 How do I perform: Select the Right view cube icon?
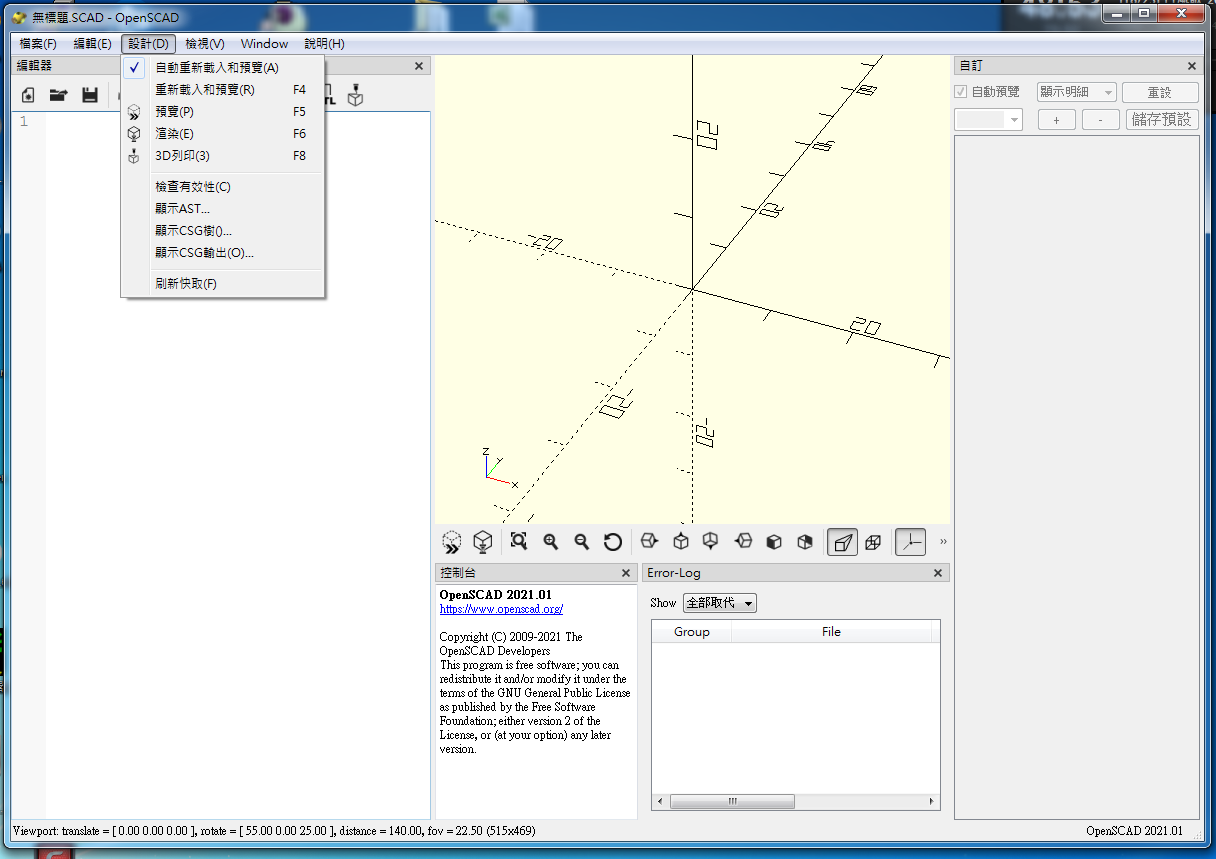(x=650, y=541)
